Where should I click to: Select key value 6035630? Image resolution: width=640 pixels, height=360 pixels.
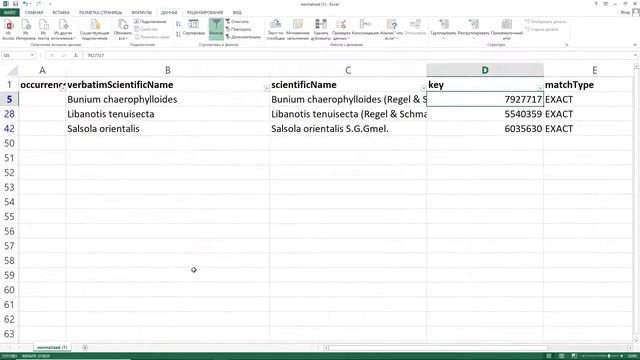(485, 129)
